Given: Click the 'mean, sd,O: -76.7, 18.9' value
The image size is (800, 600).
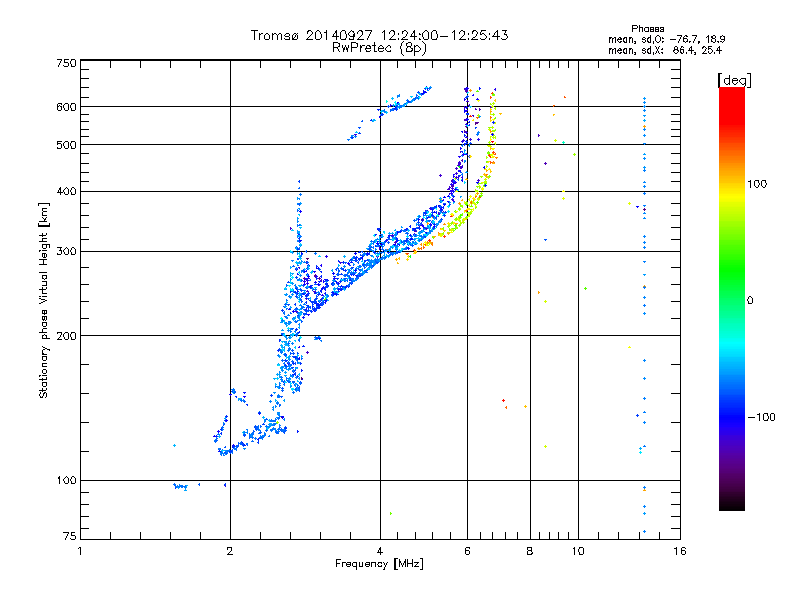Looking at the screenshot, I should coord(666,39).
